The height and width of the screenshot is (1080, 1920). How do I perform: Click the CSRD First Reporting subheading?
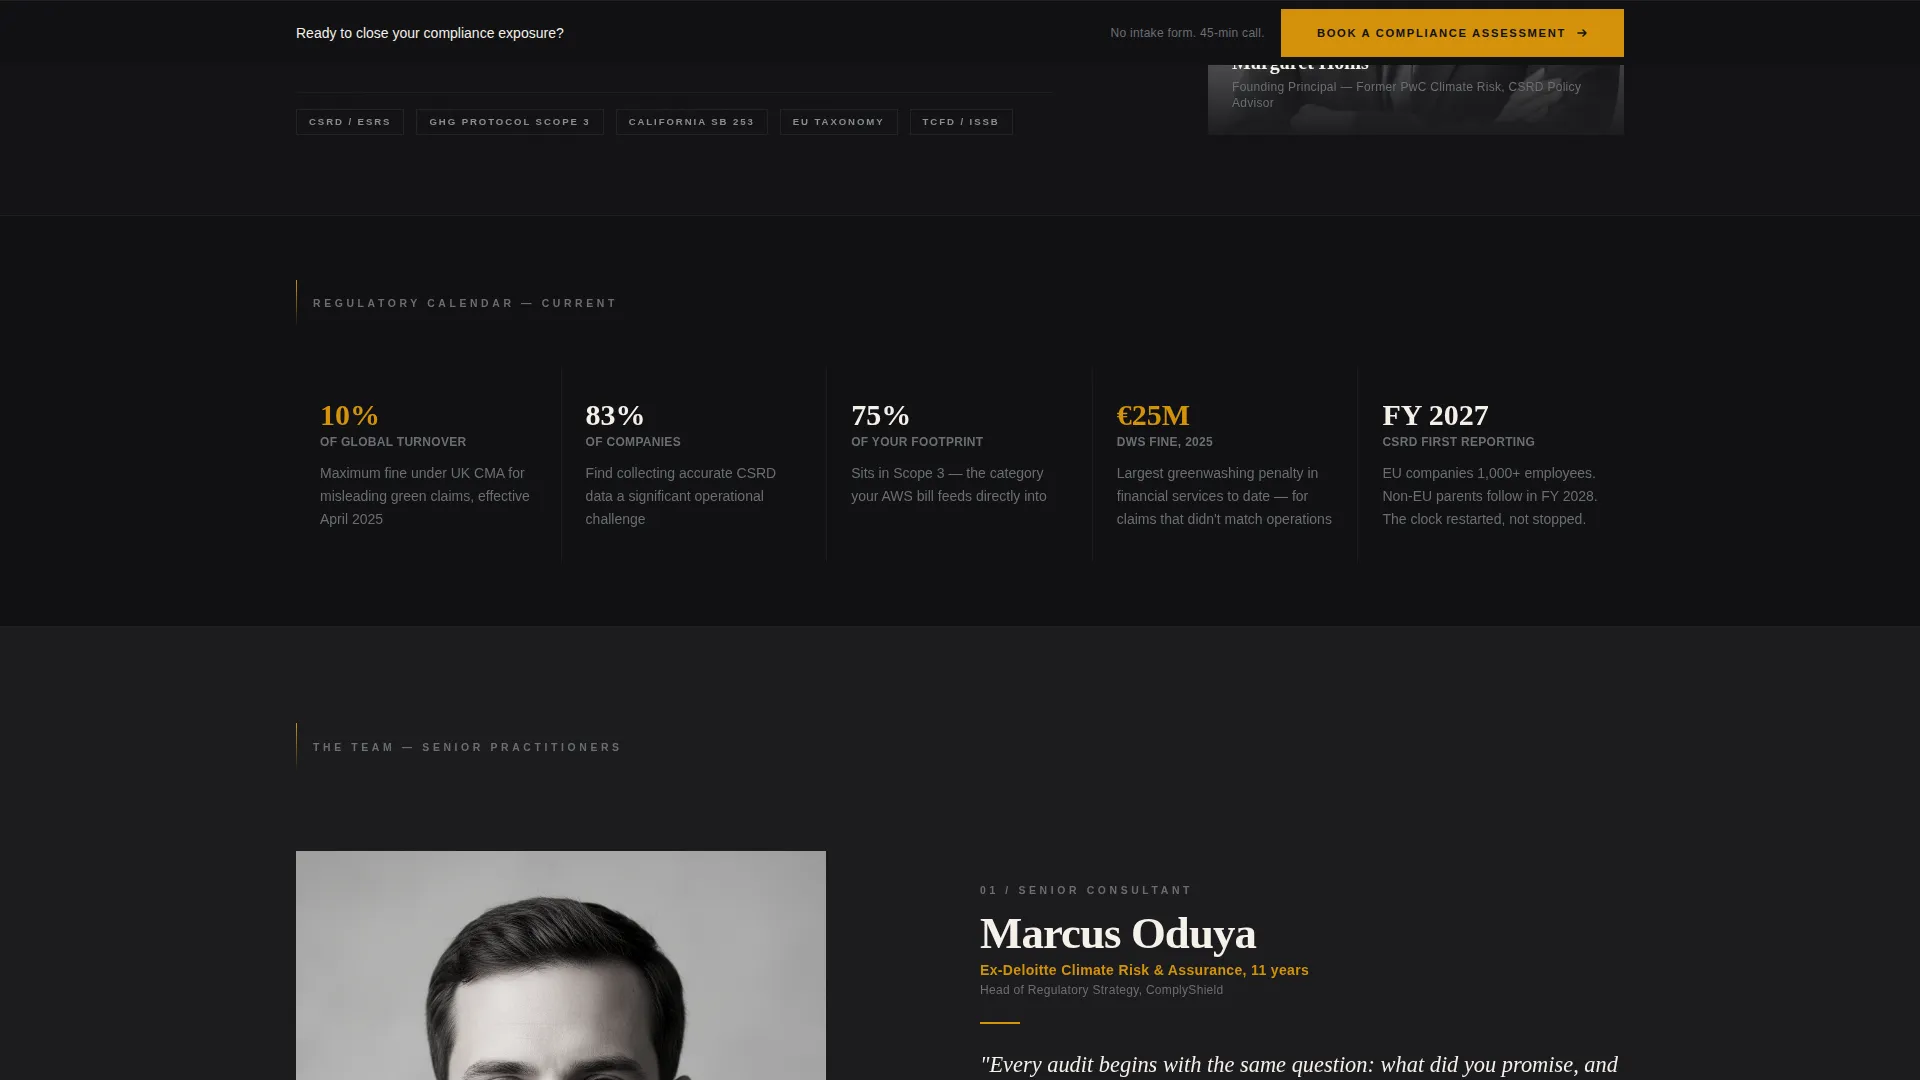click(1458, 442)
